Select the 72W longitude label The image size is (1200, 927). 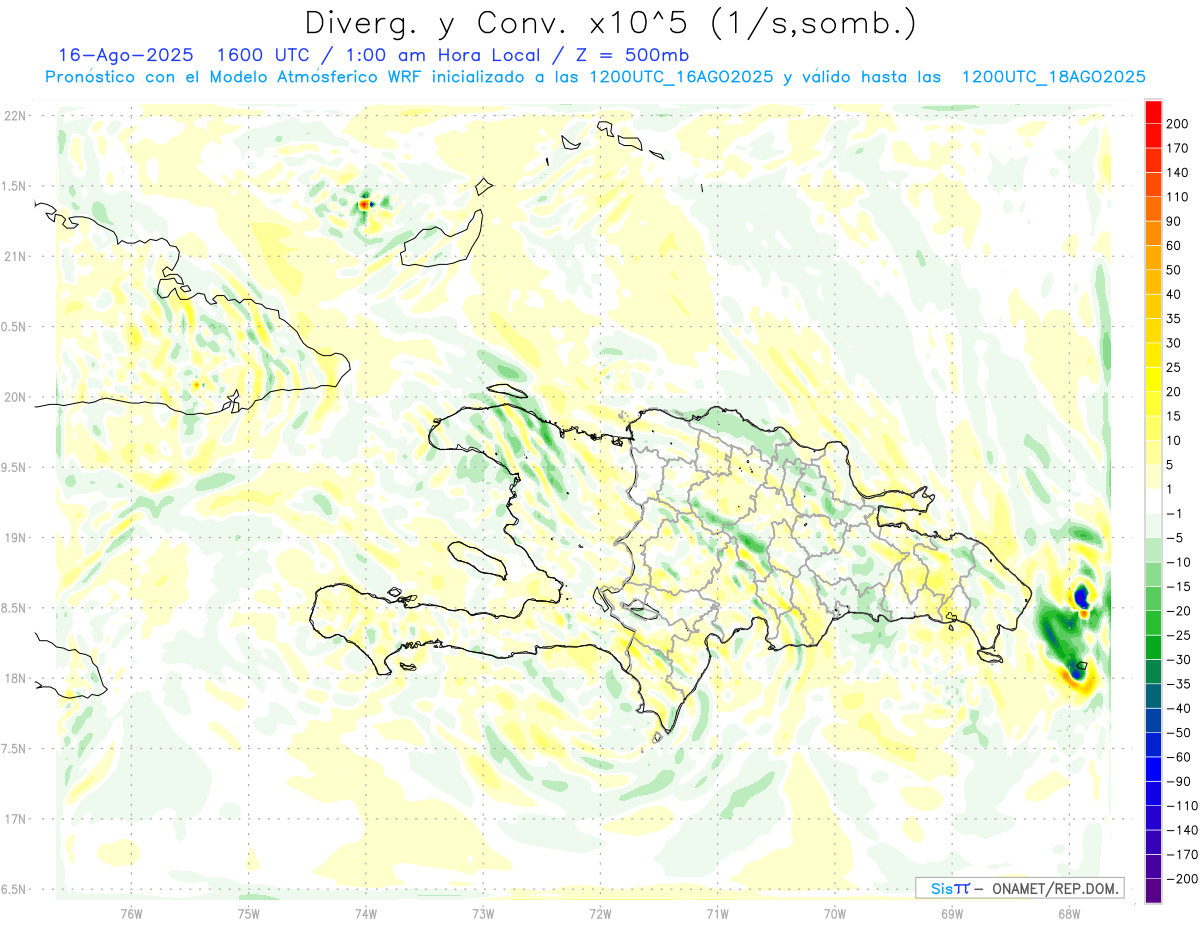click(x=600, y=913)
